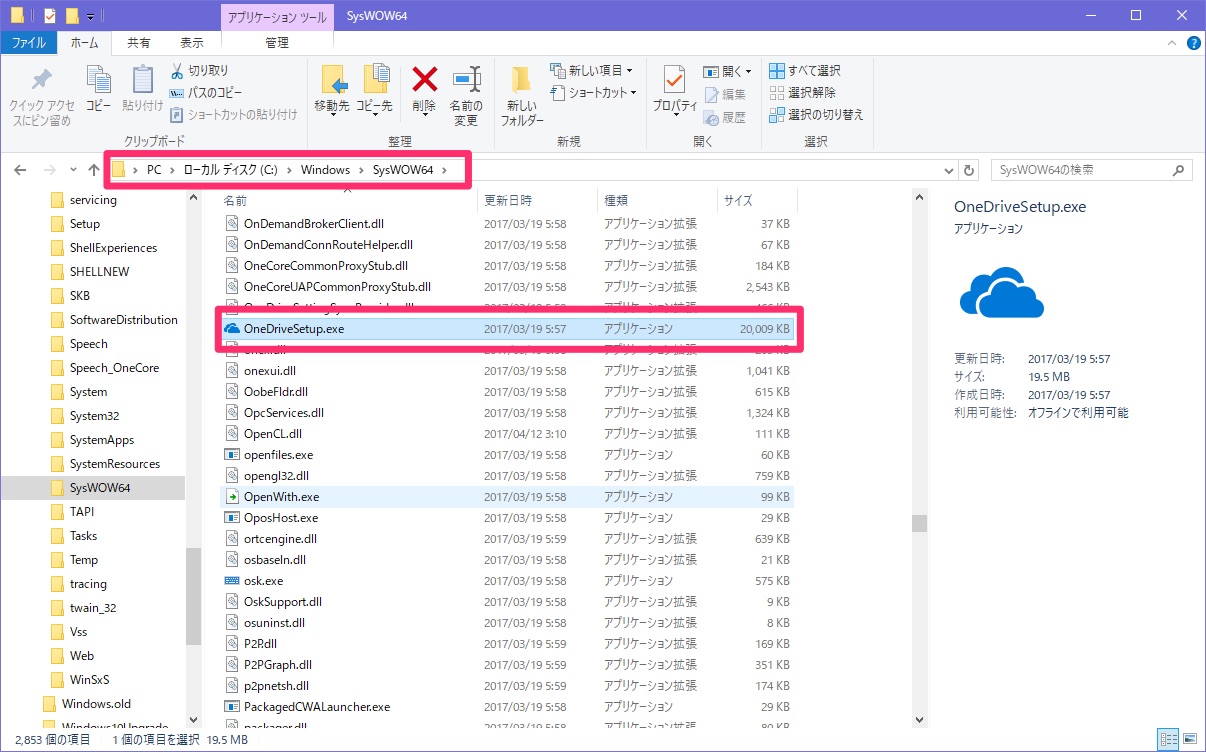Switch to details view layout icon
The image size is (1206, 752).
pyautogui.click(x=1167, y=740)
